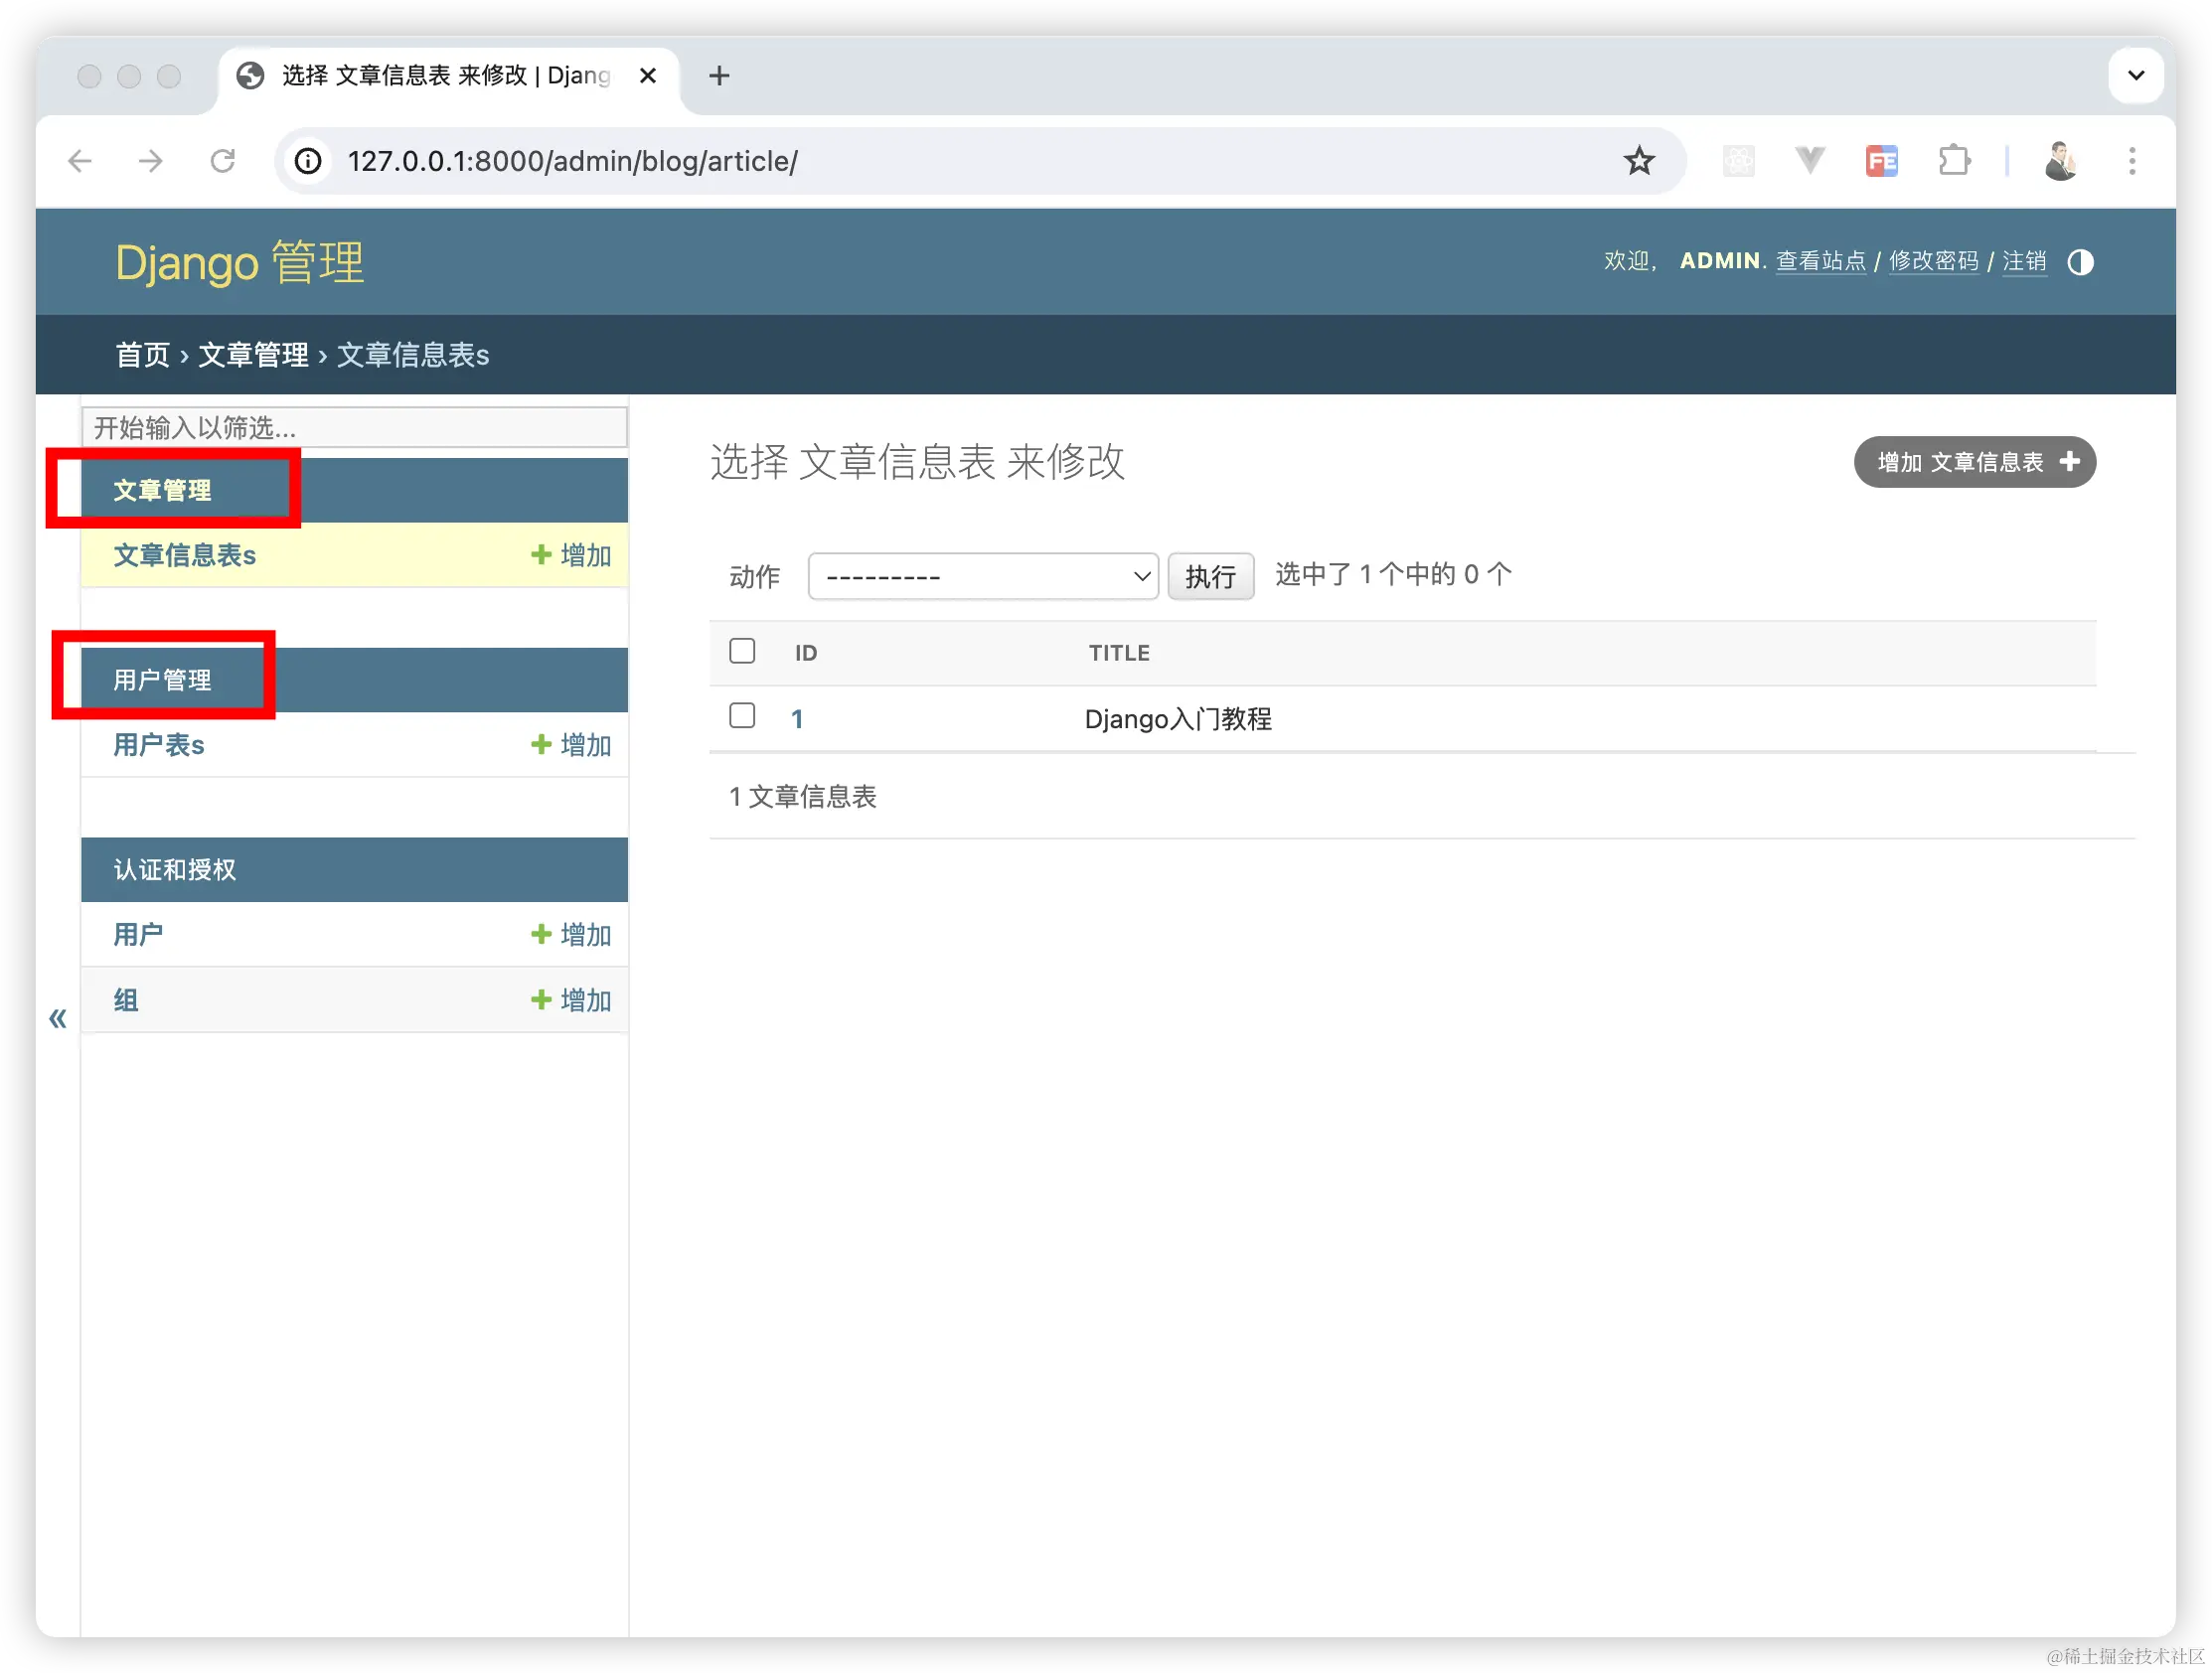Collapse sidebar with double chevron
2212x1673 pixels.
pos(58,1018)
